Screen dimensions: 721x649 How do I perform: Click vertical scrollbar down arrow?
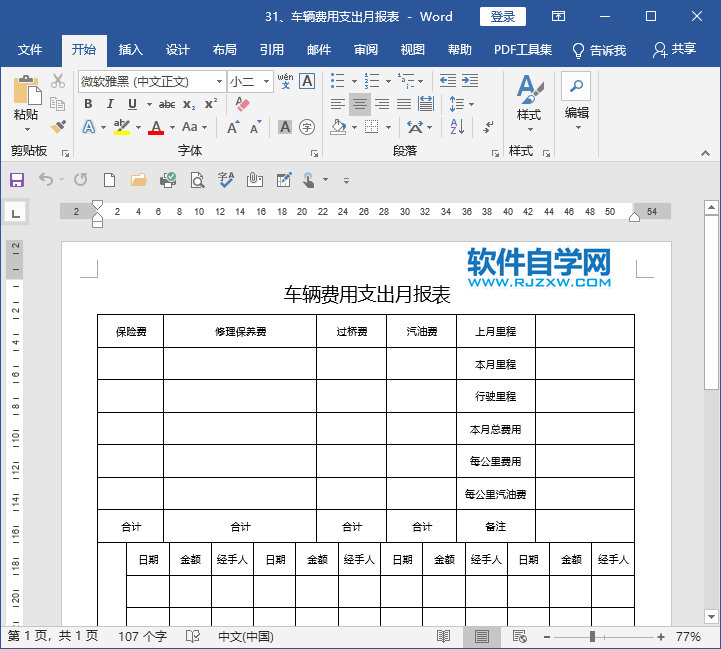tap(711, 616)
